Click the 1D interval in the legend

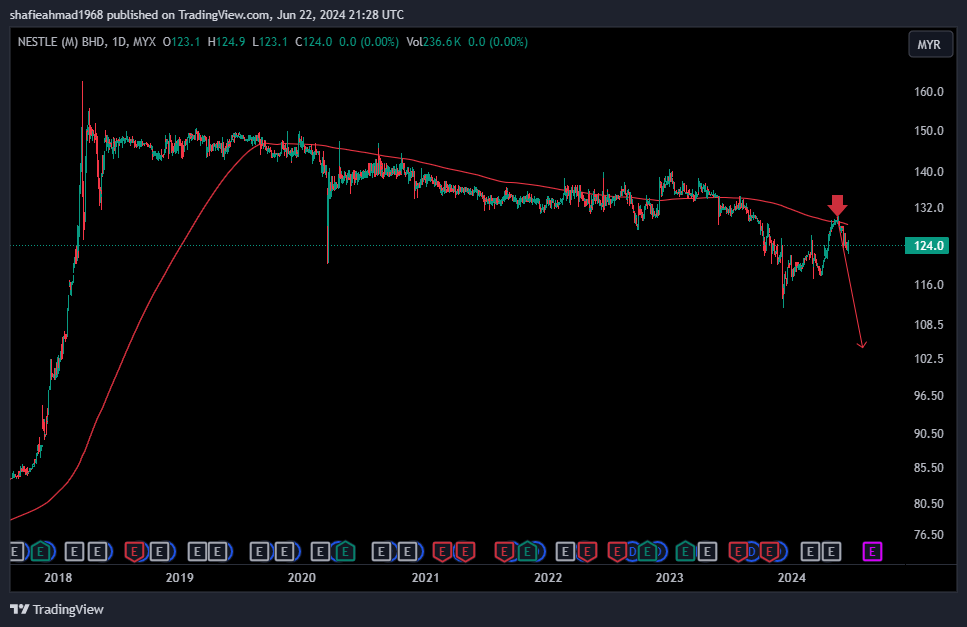pos(119,42)
